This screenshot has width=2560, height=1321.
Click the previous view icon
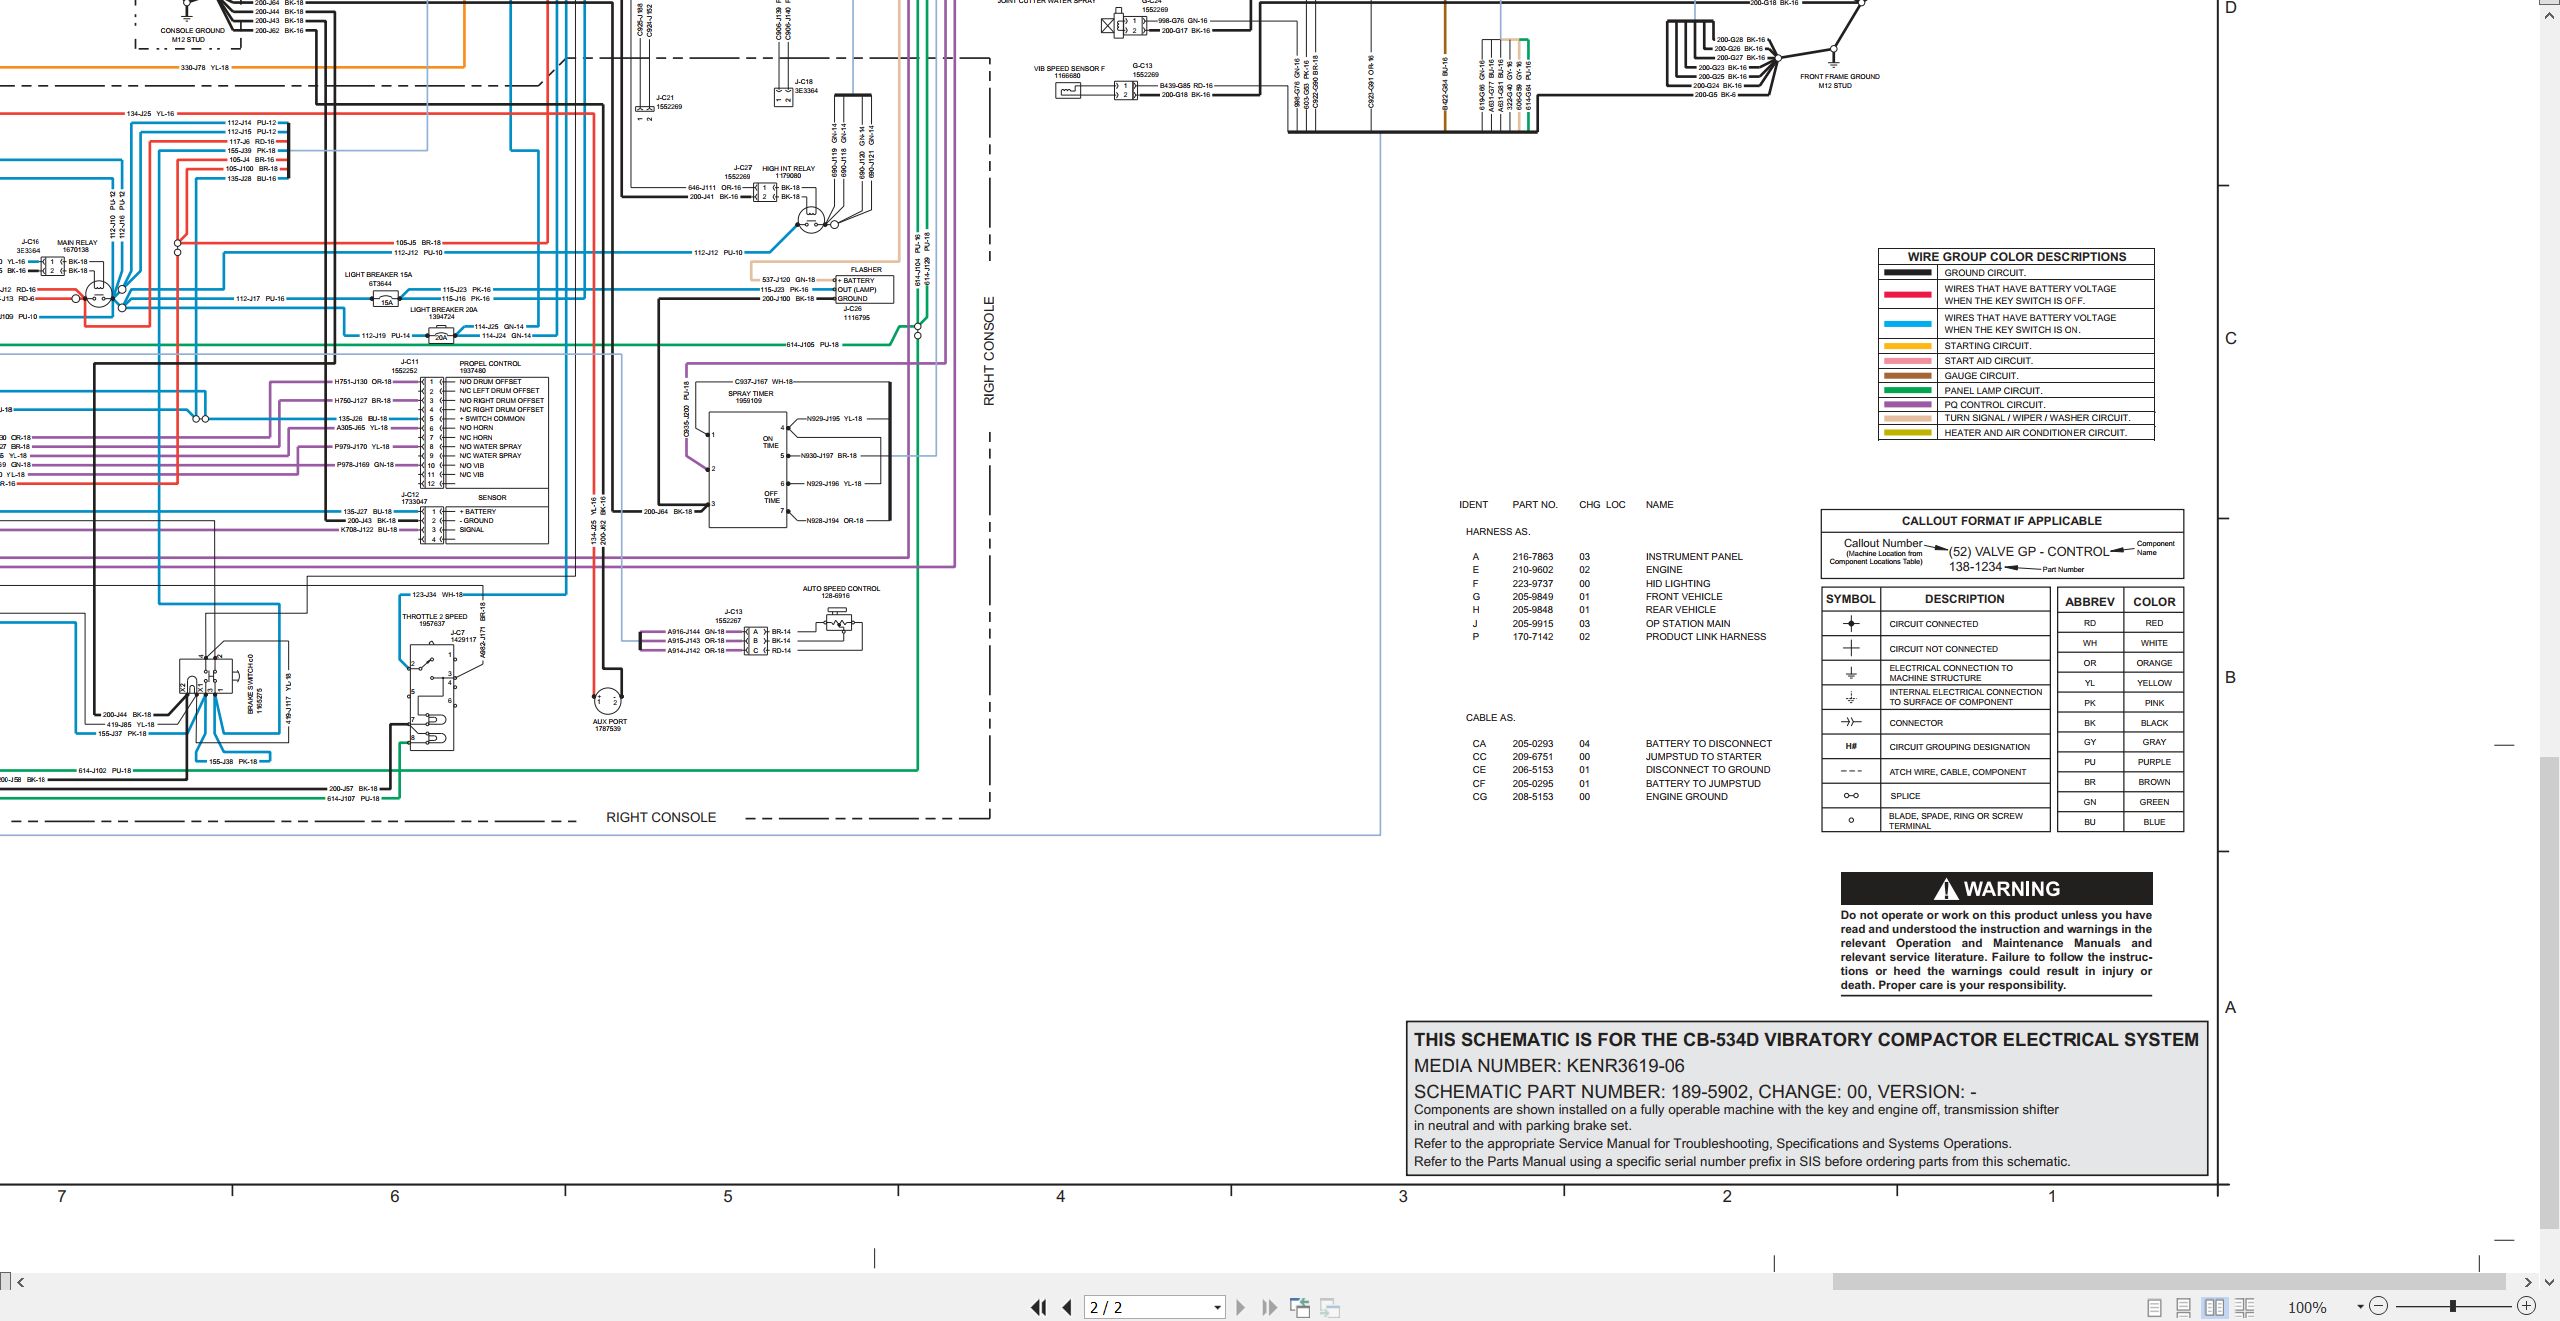click(1300, 1307)
